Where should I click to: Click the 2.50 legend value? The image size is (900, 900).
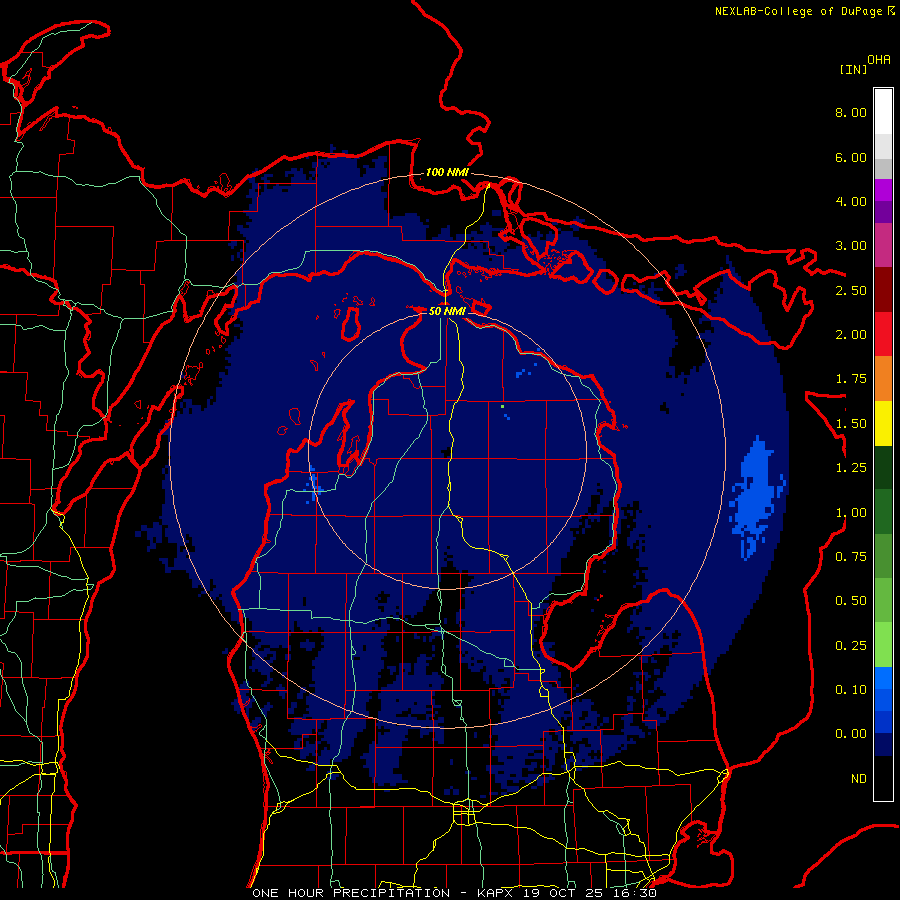851,290
